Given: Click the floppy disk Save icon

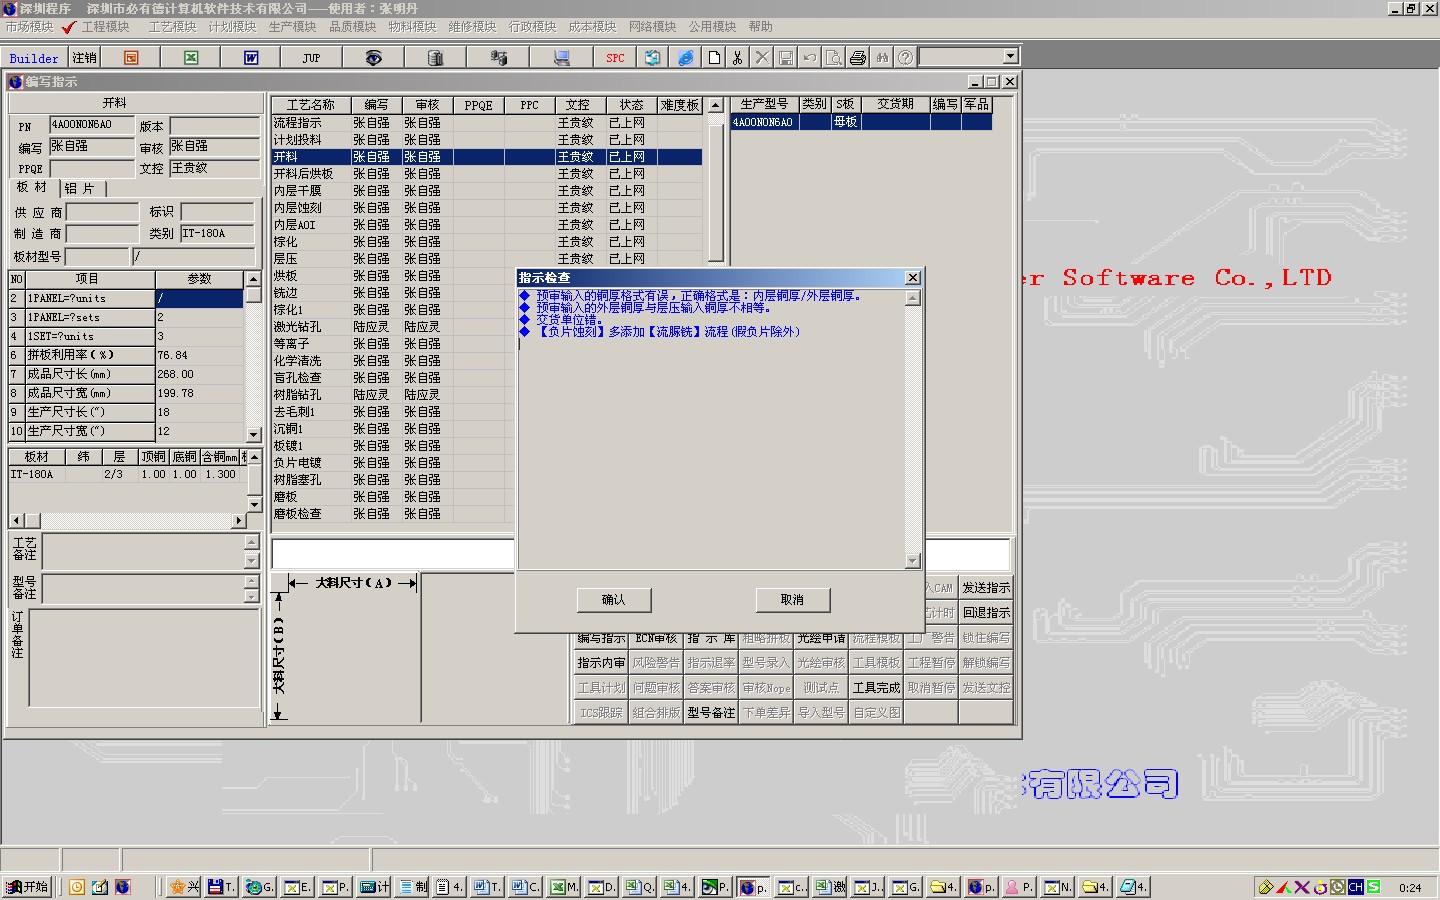Looking at the screenshot, I should click(786, 58).
